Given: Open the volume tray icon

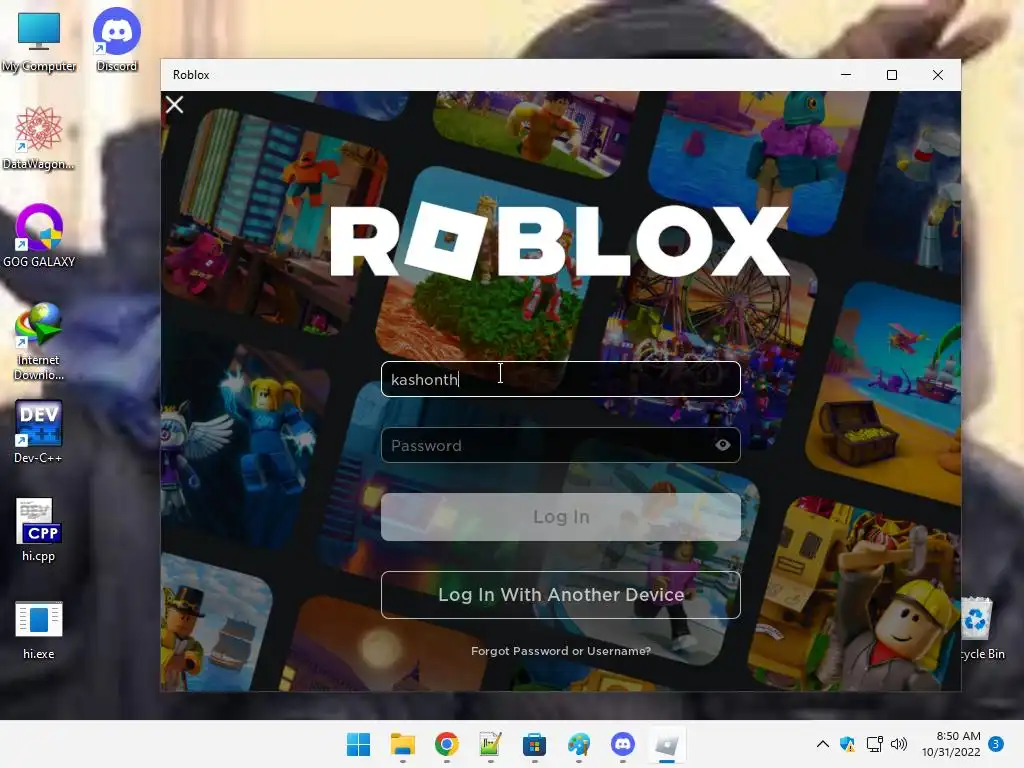Looking at the screenshot, I should coord(899,744).
